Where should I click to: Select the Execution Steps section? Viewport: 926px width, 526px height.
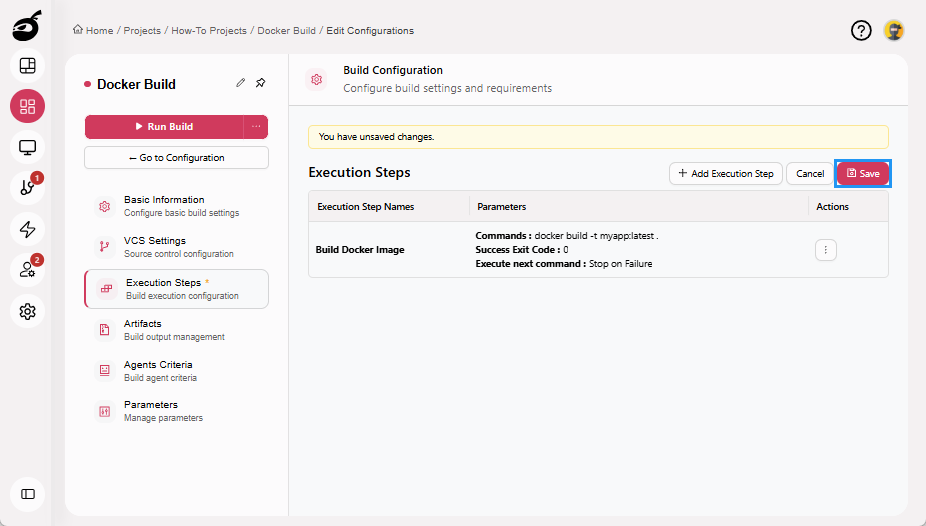177,289
